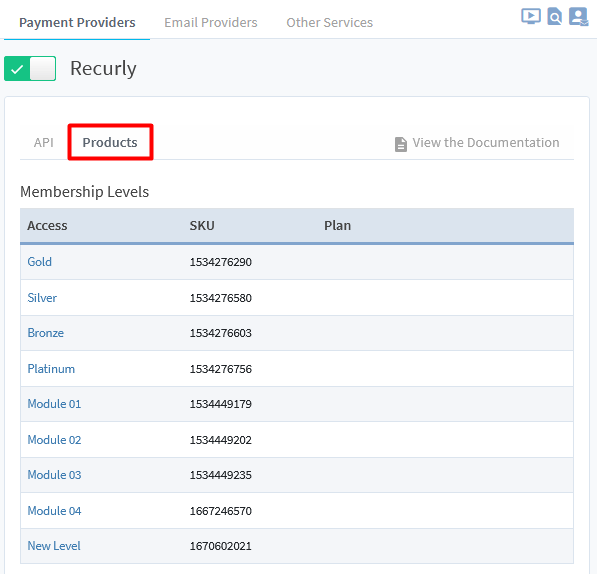Open the Module 04 level
This screenshot has height=574, width=597.
(54, 511)
